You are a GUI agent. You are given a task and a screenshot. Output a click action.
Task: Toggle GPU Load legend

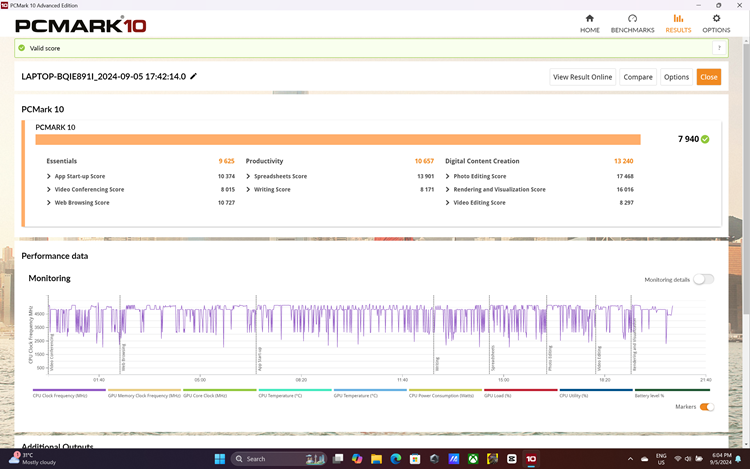pos(520,393)
